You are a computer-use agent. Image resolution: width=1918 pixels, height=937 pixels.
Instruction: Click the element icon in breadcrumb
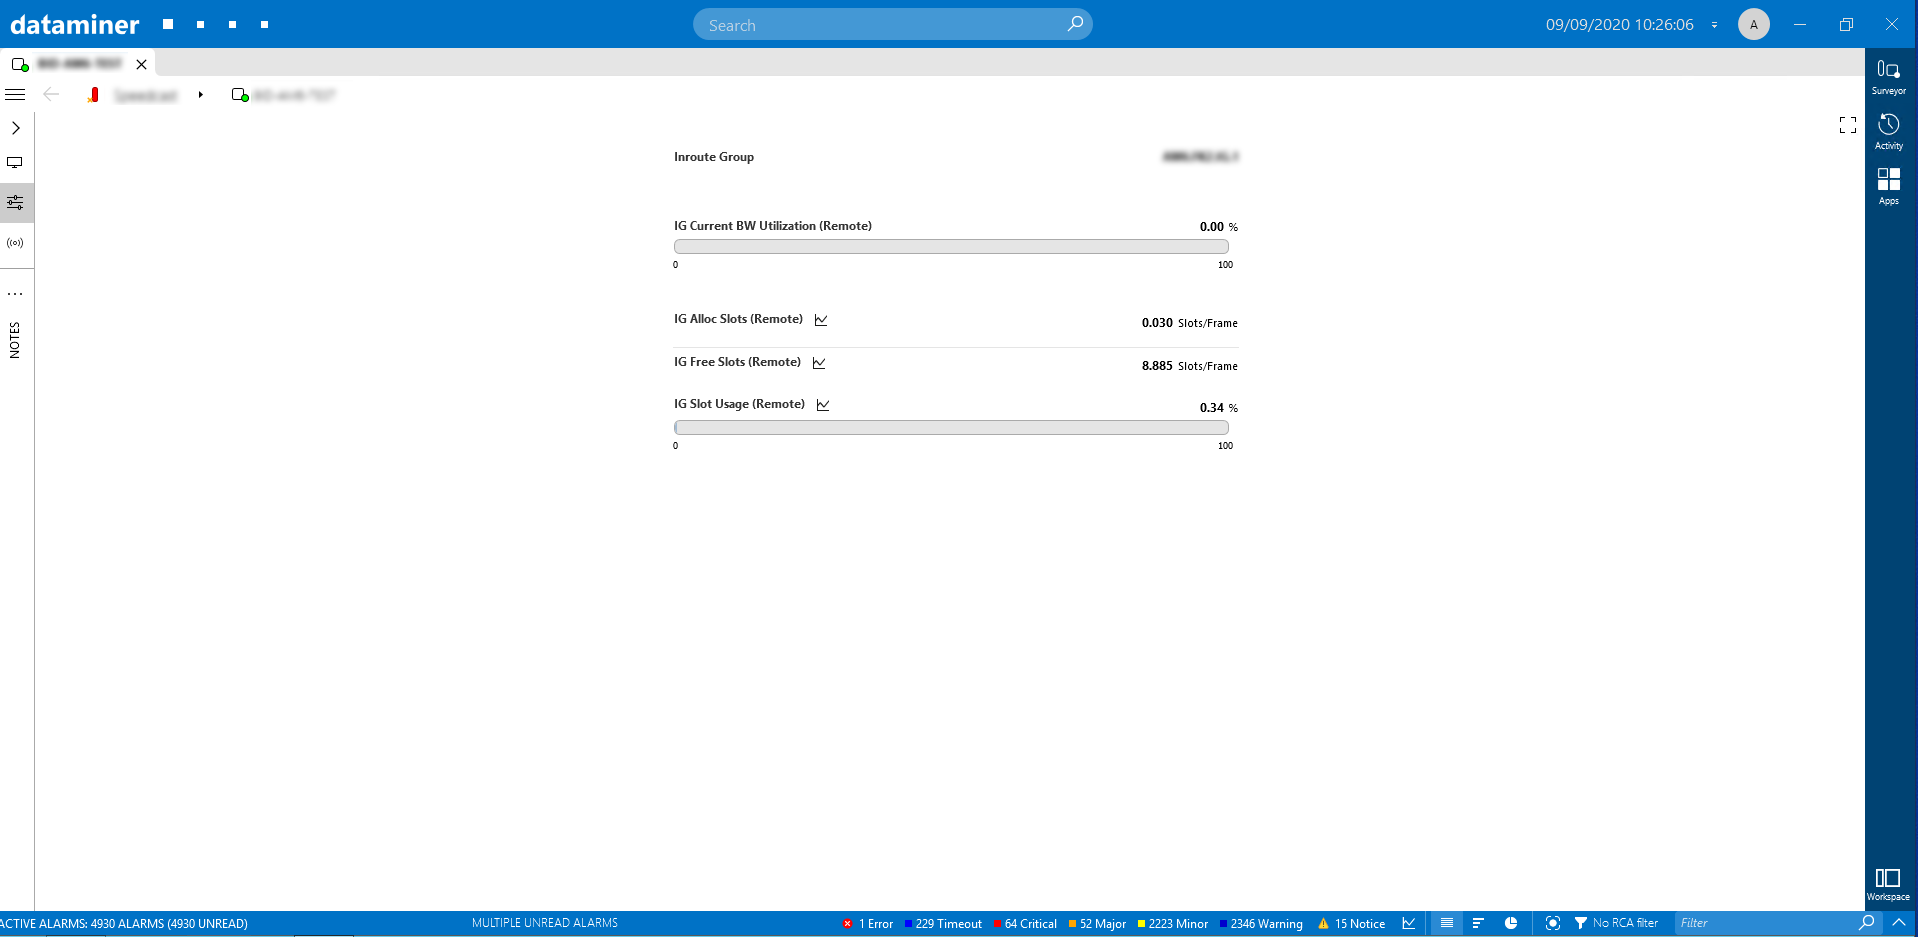239,95
